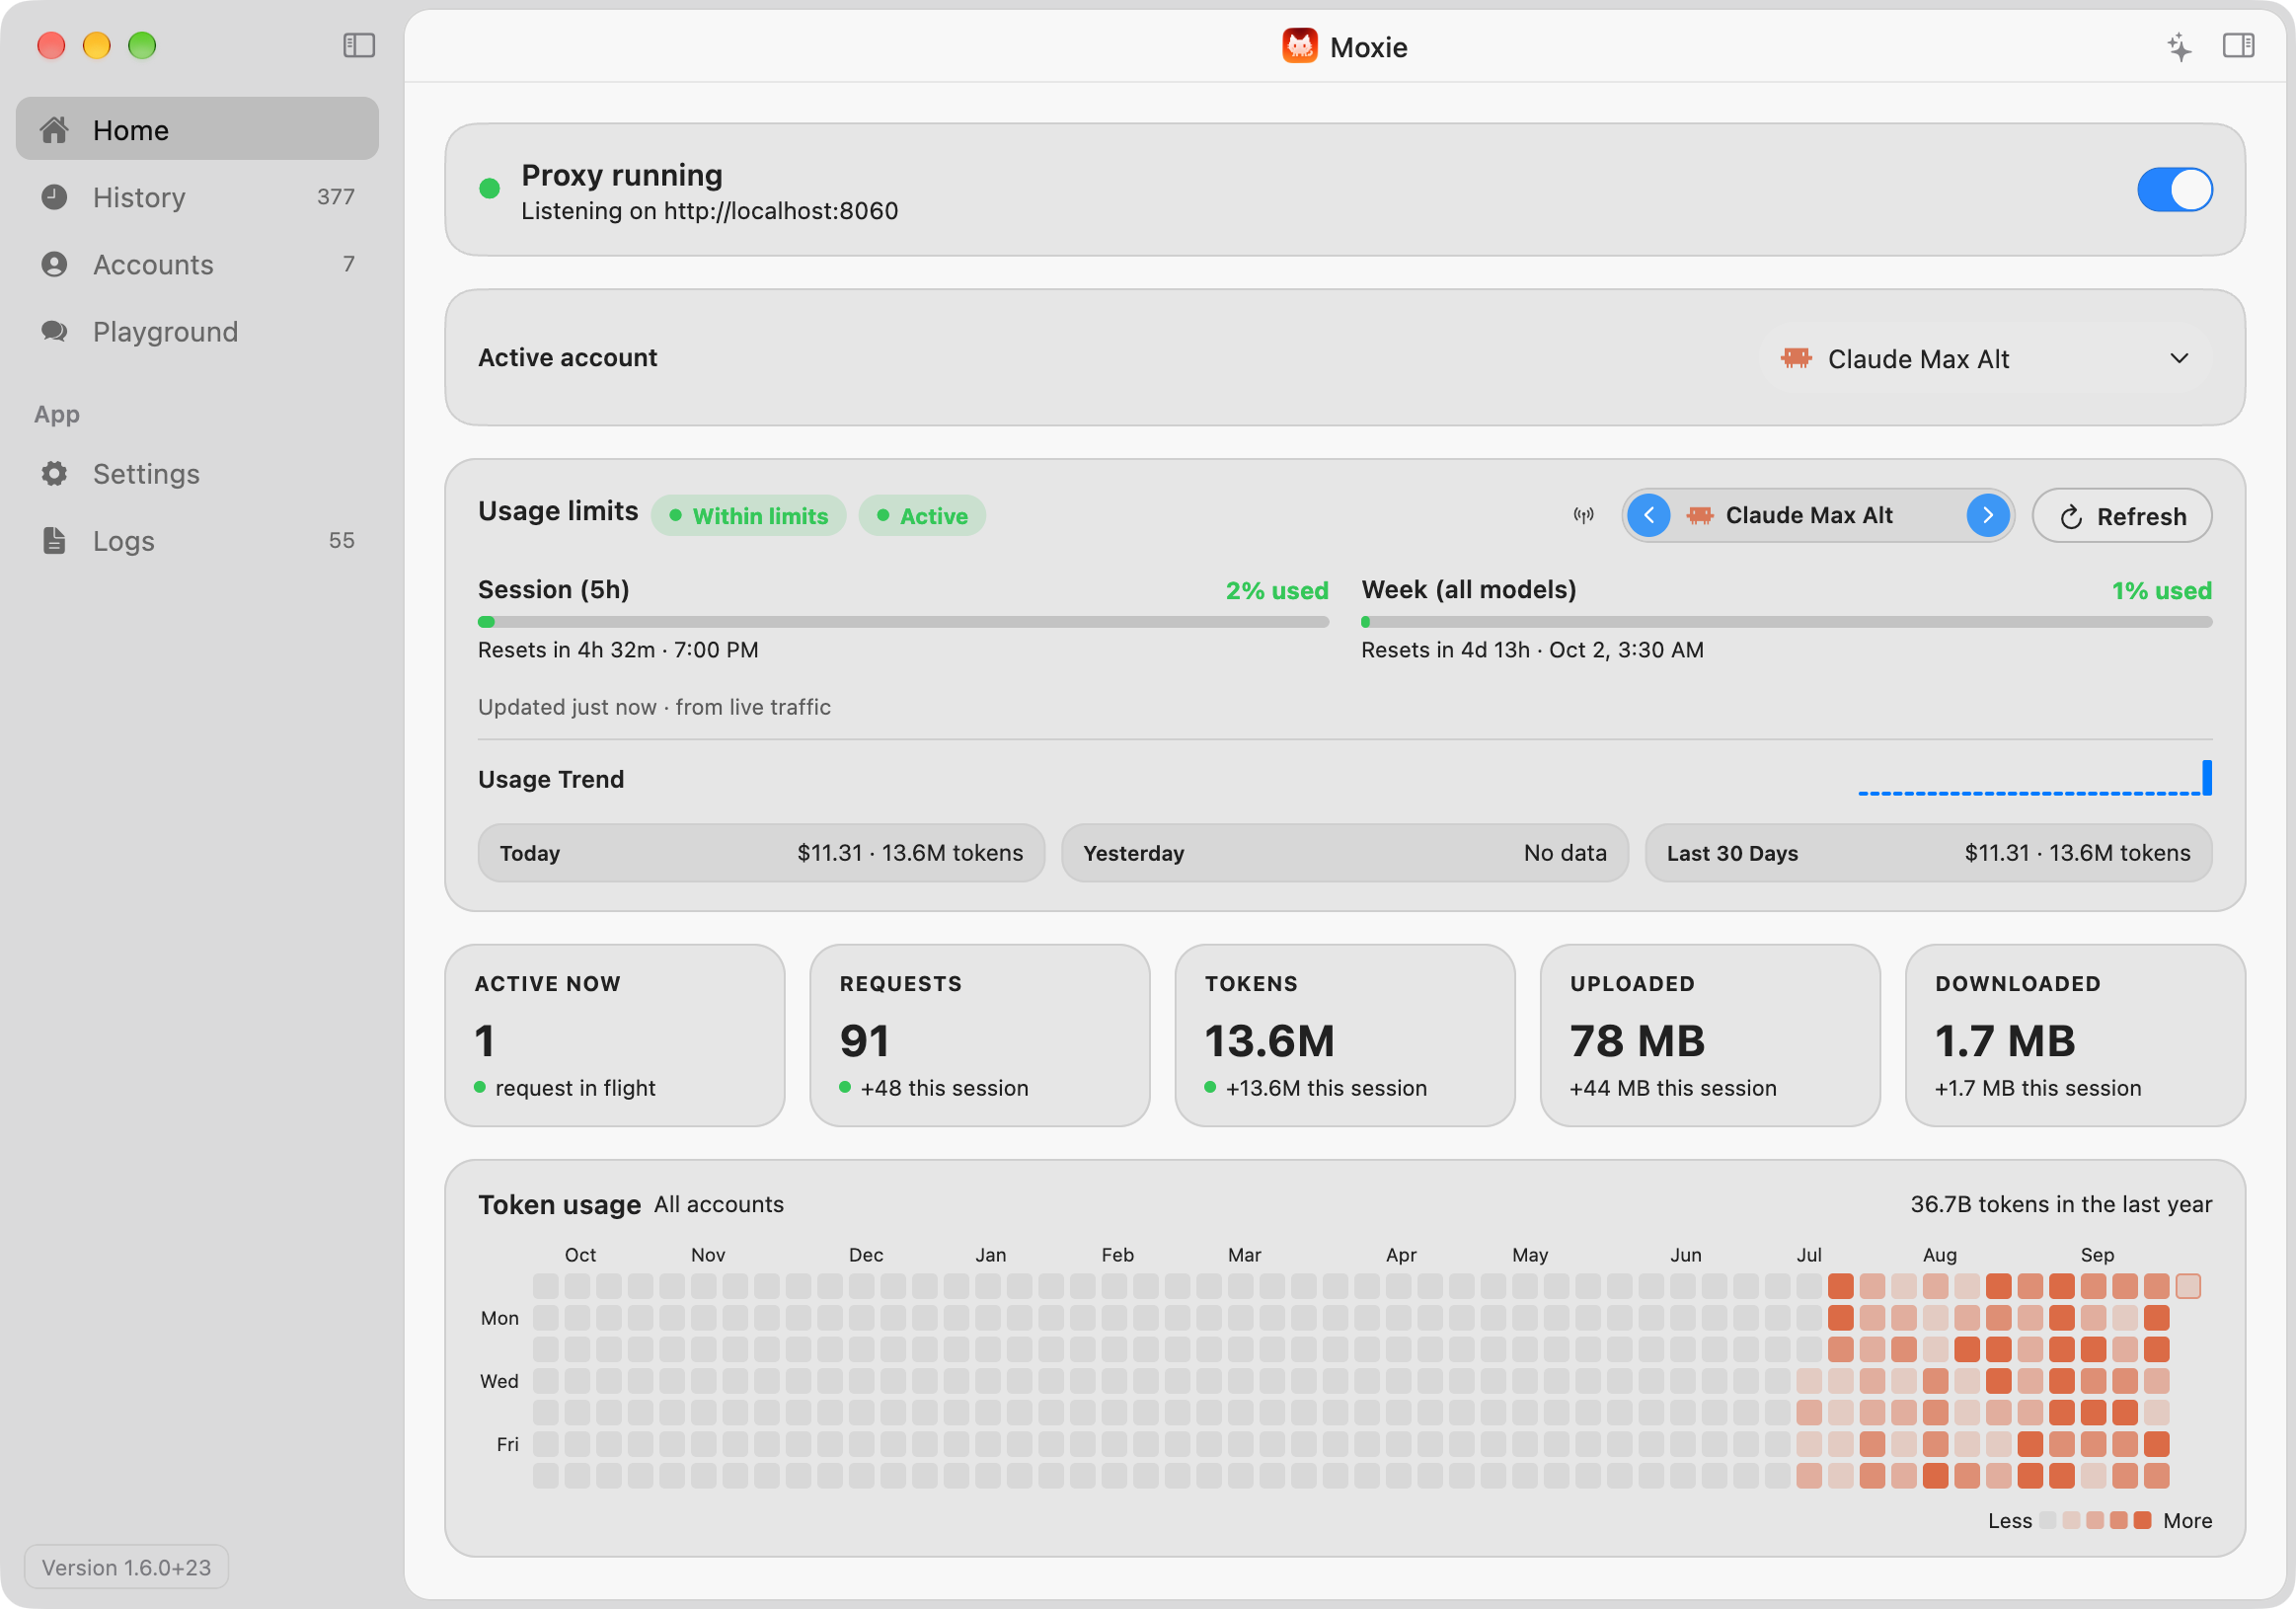Viewport: 2296px width, 1609px height.
Task: Click the proxy URL http://localhost:8060
Action: click(x=781, y=211)
